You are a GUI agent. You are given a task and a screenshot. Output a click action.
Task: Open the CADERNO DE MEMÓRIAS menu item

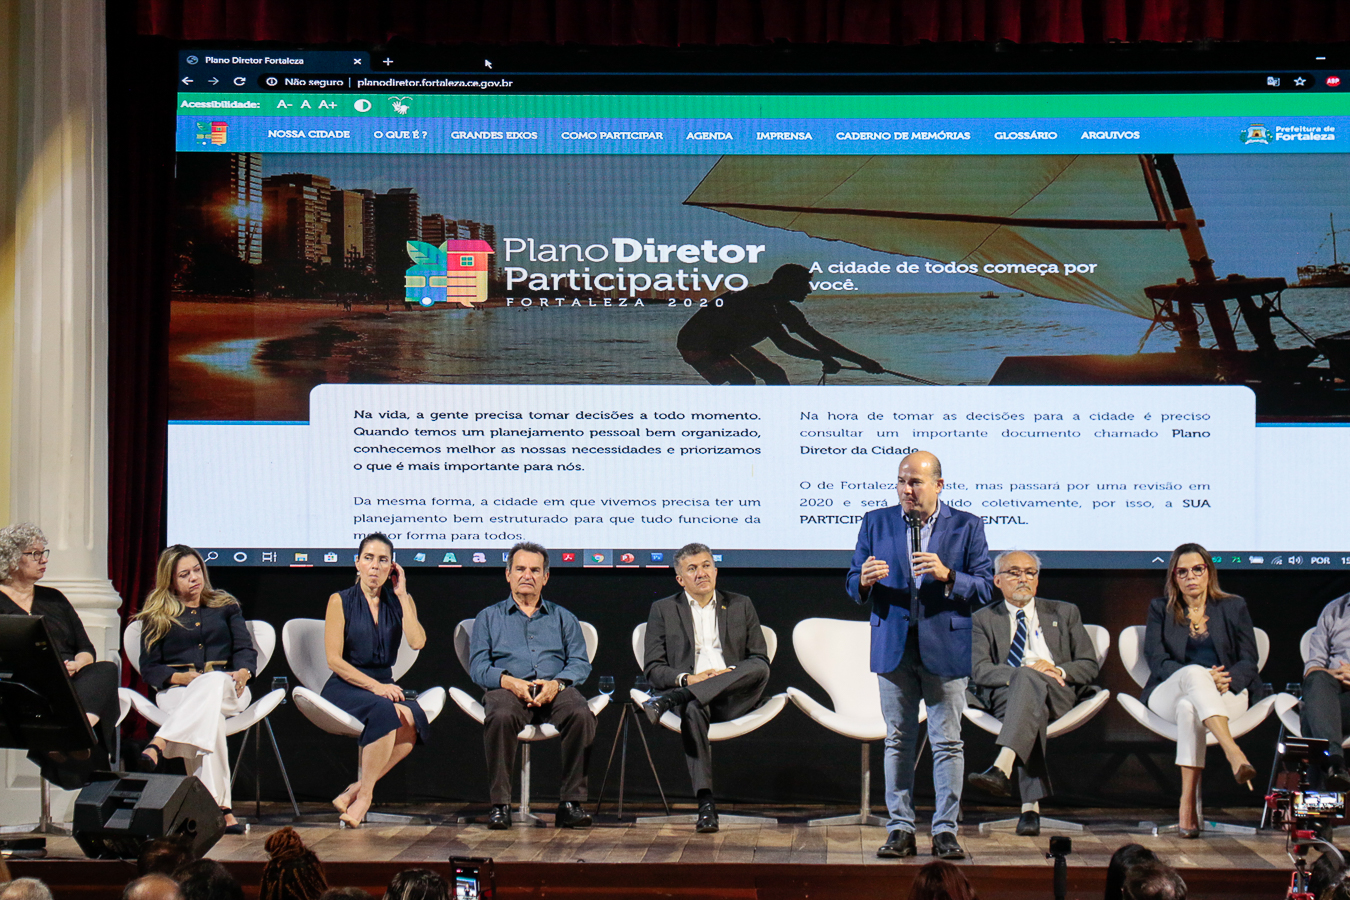pos(903,135)
